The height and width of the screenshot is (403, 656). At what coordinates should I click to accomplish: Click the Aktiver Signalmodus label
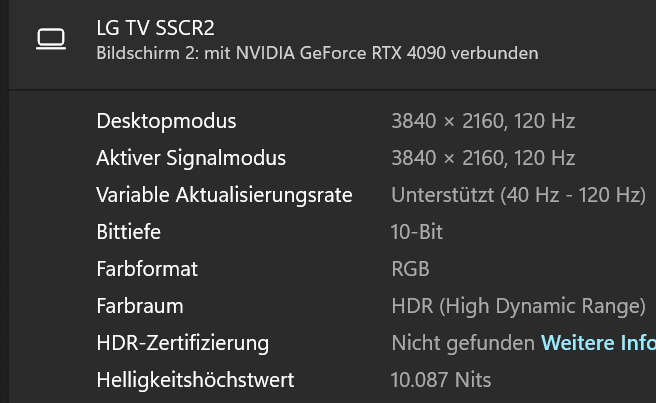click(191, 158)
